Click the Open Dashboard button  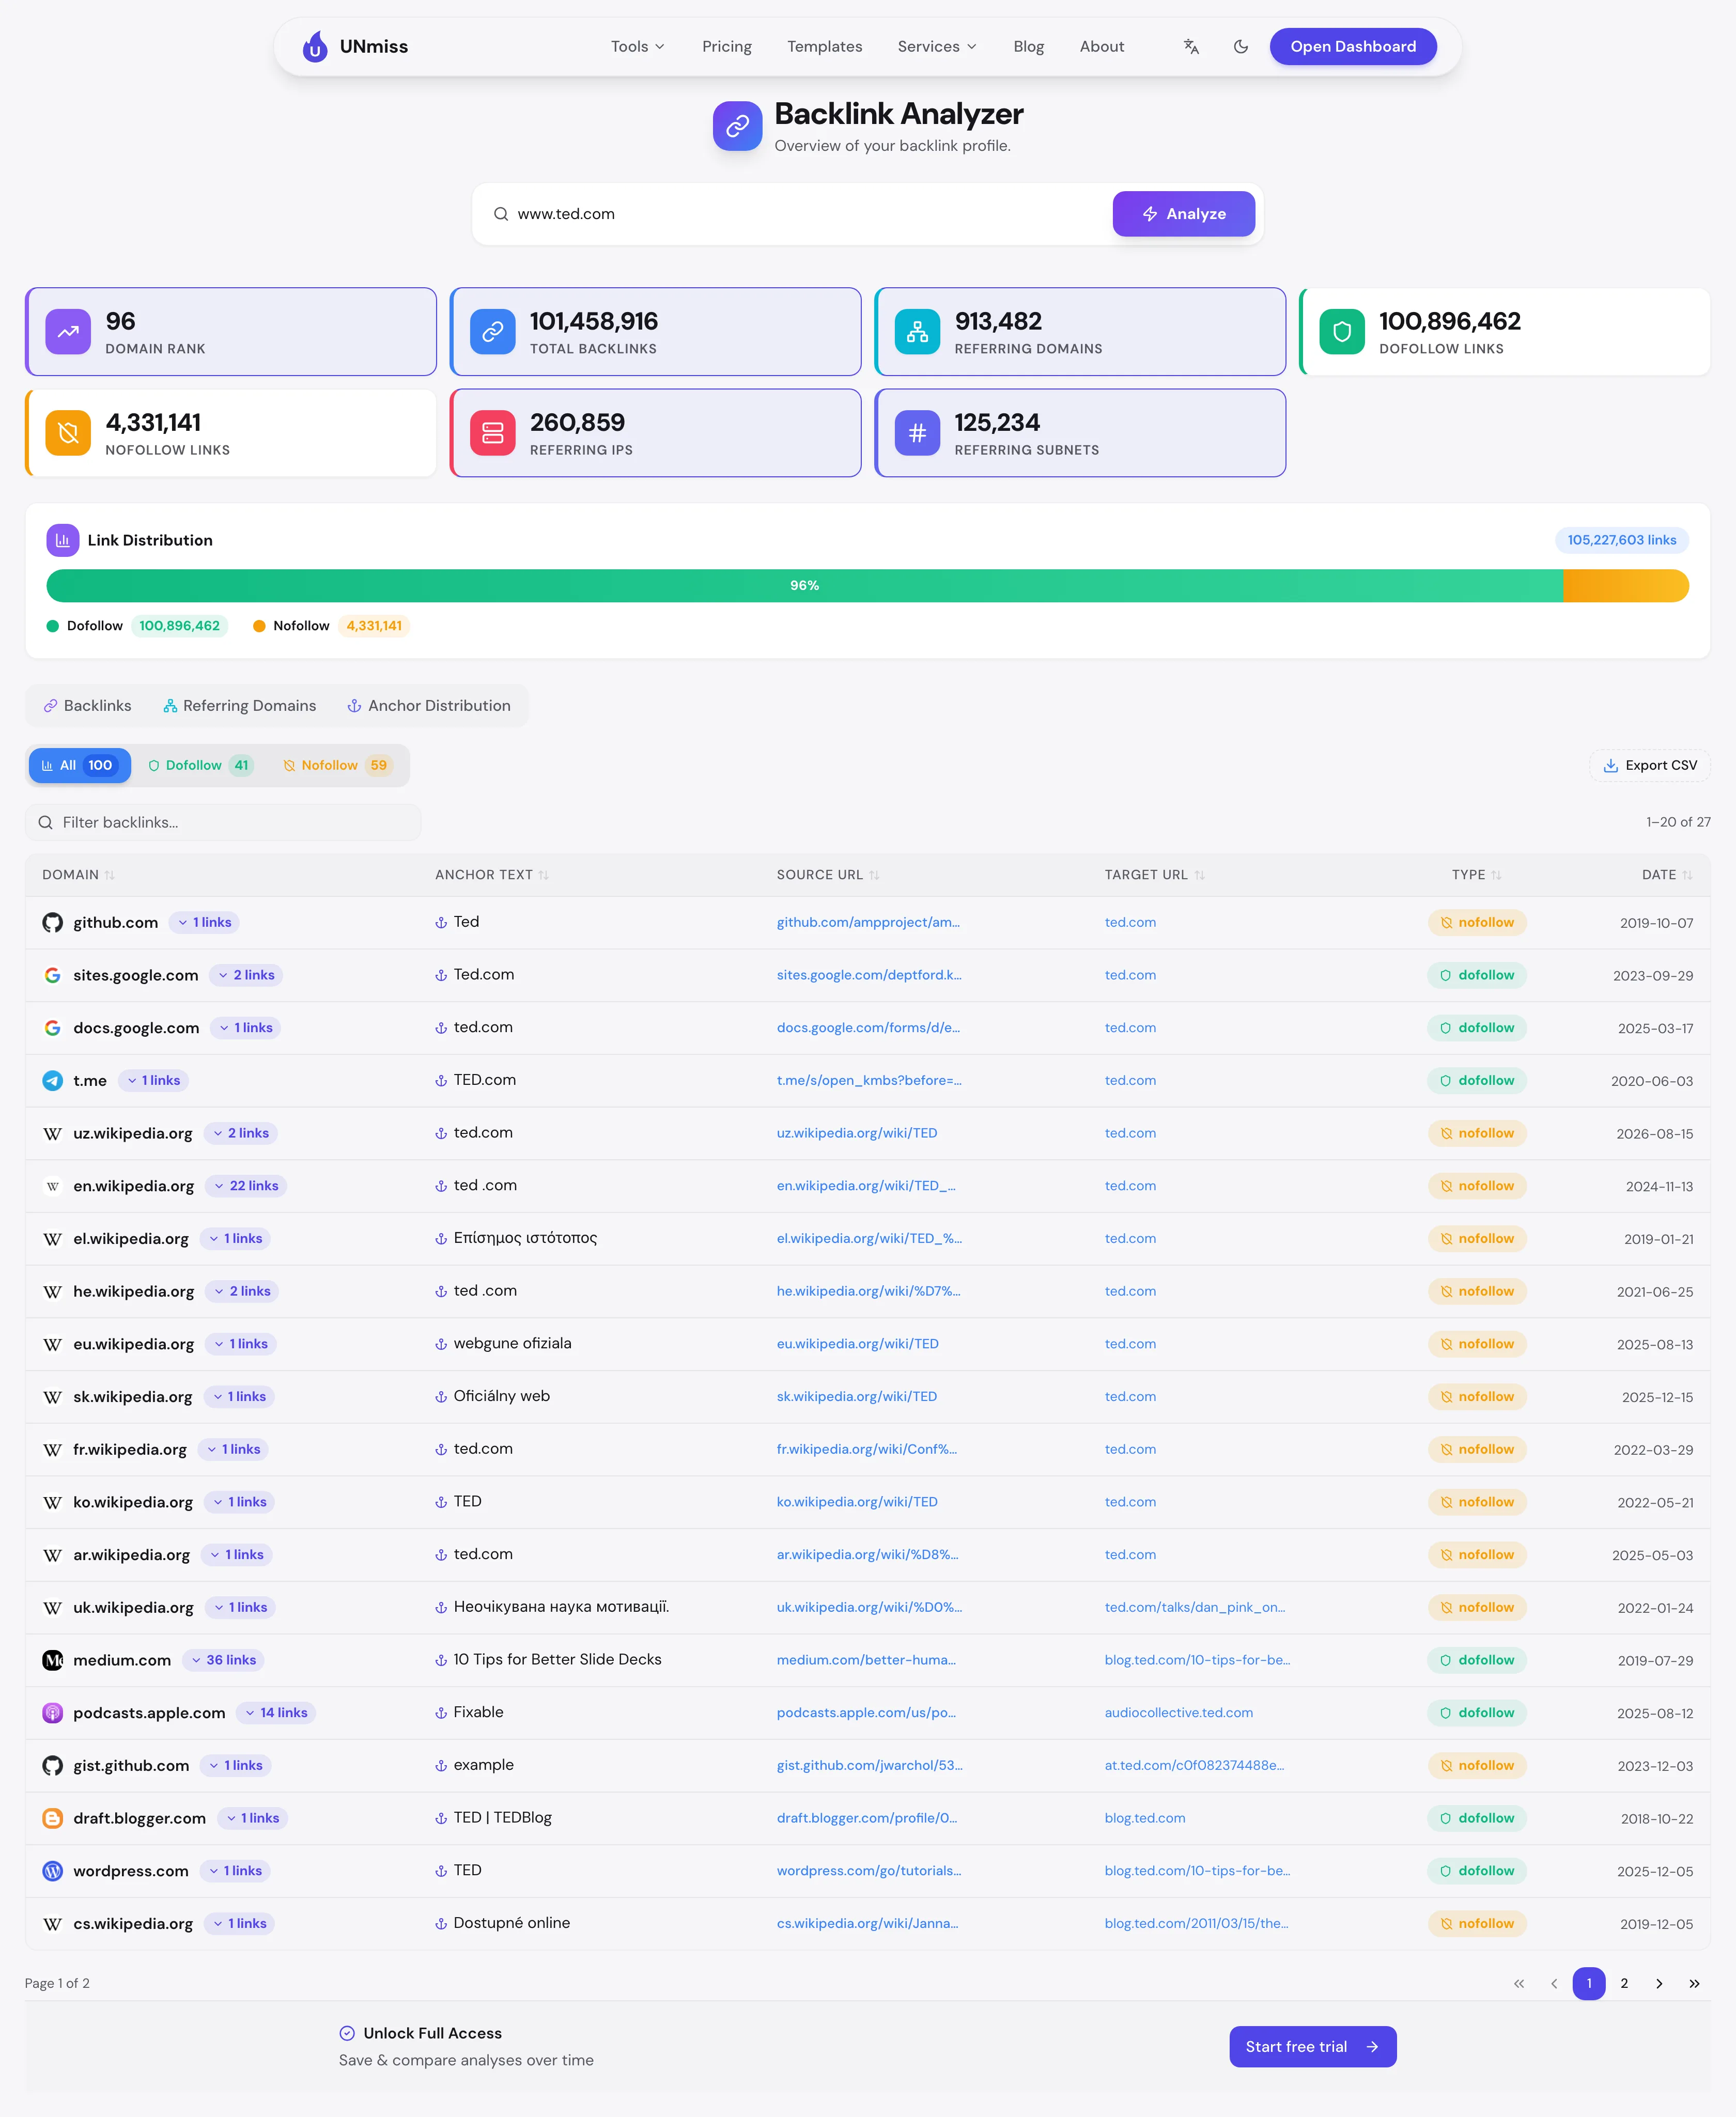1353,46
